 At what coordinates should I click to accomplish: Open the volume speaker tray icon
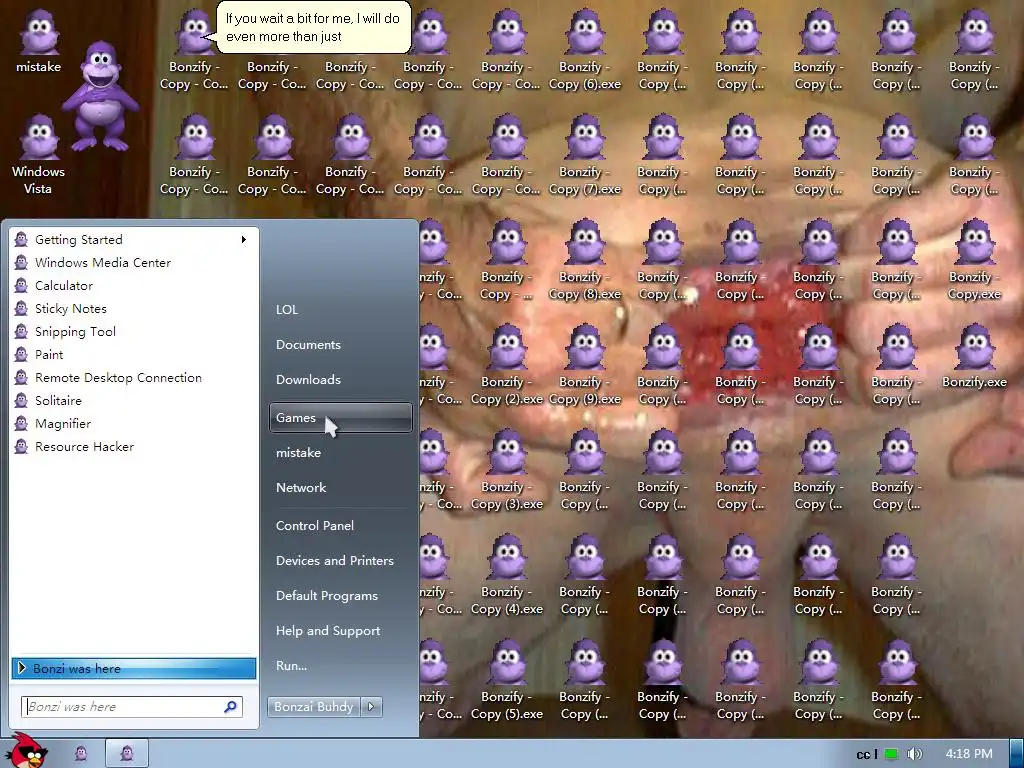pyautogui.click(x=914, y=754)
